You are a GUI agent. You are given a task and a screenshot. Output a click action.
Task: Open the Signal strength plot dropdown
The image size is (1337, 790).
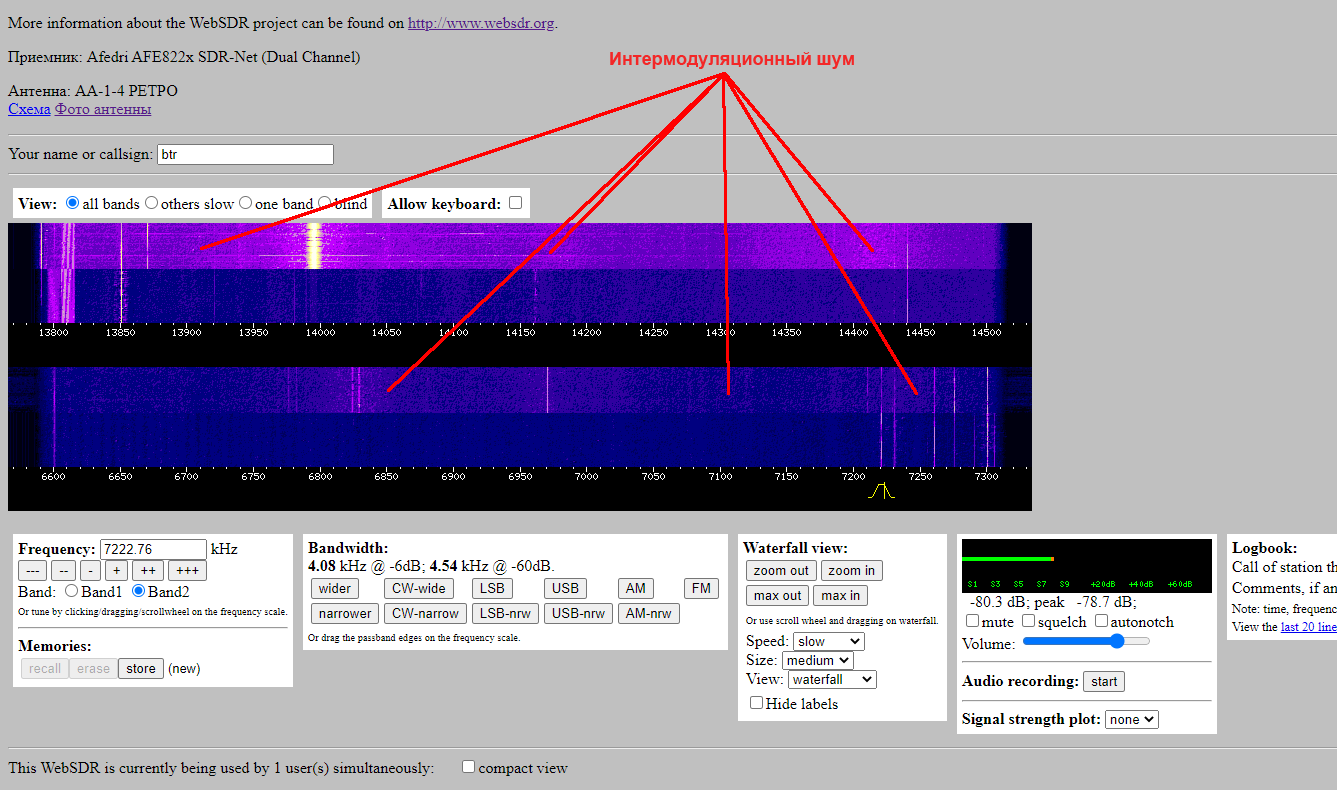(x=1132, y=719)
